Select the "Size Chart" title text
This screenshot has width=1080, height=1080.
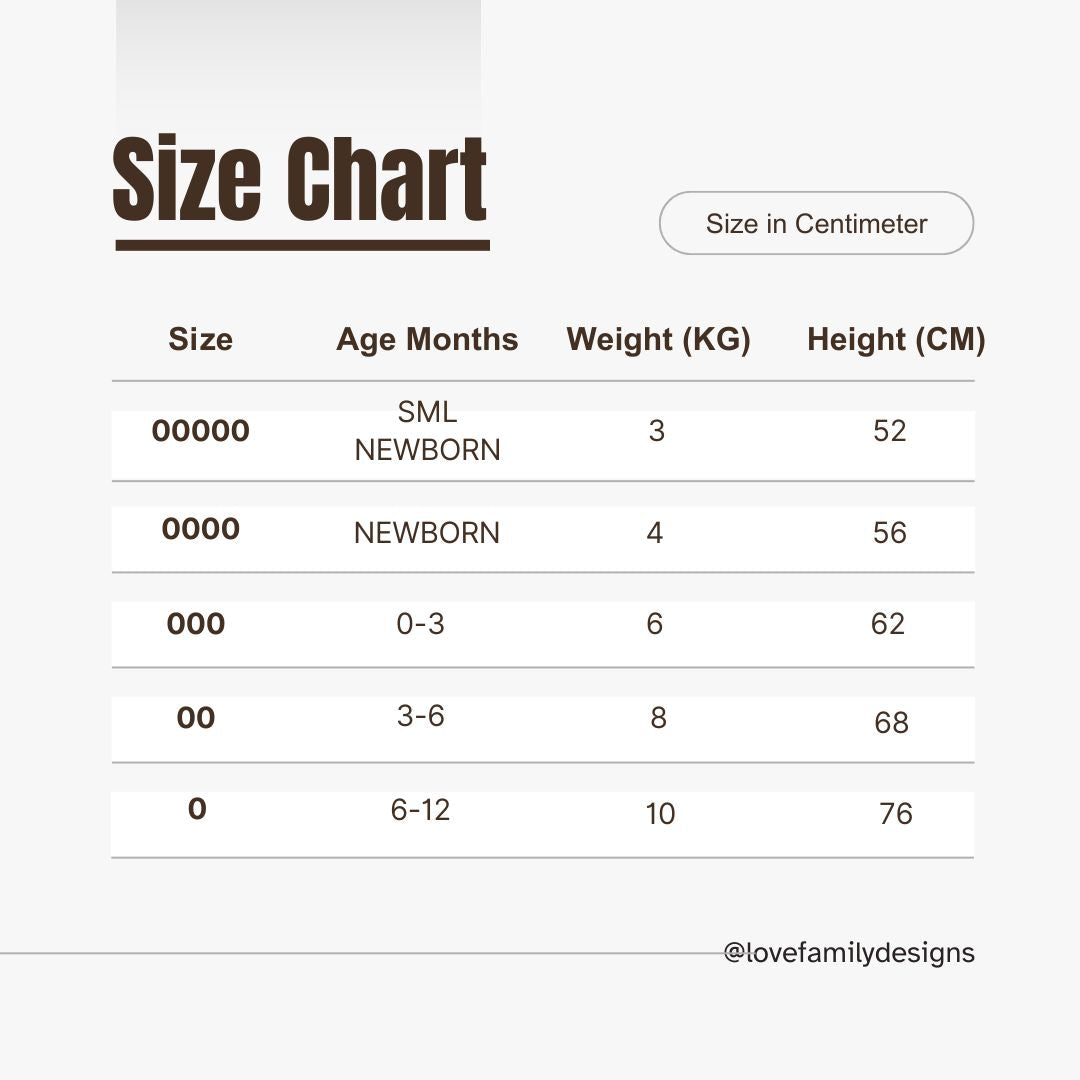click(300, 180)
